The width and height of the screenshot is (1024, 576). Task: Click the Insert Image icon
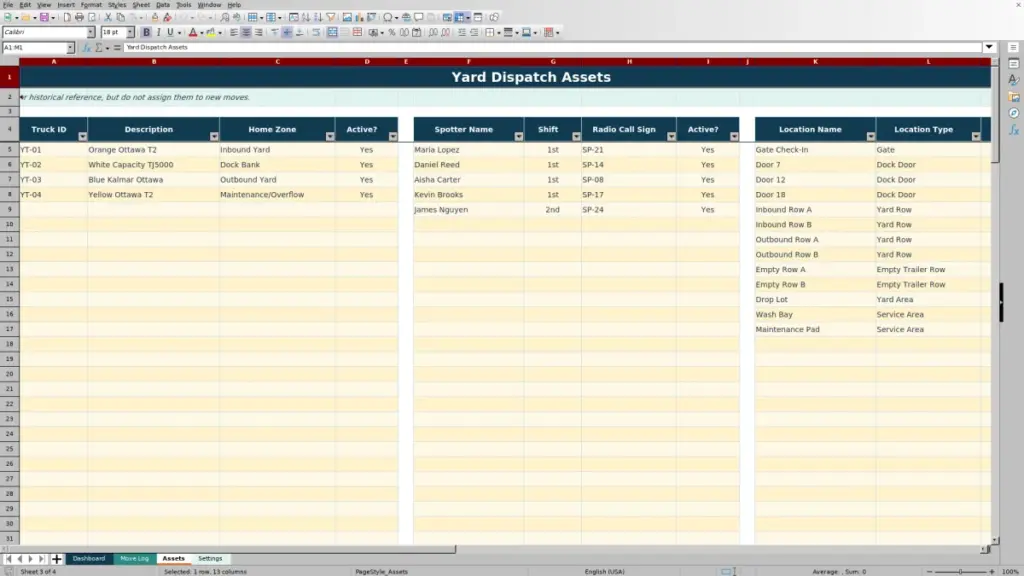coord(347,17)
